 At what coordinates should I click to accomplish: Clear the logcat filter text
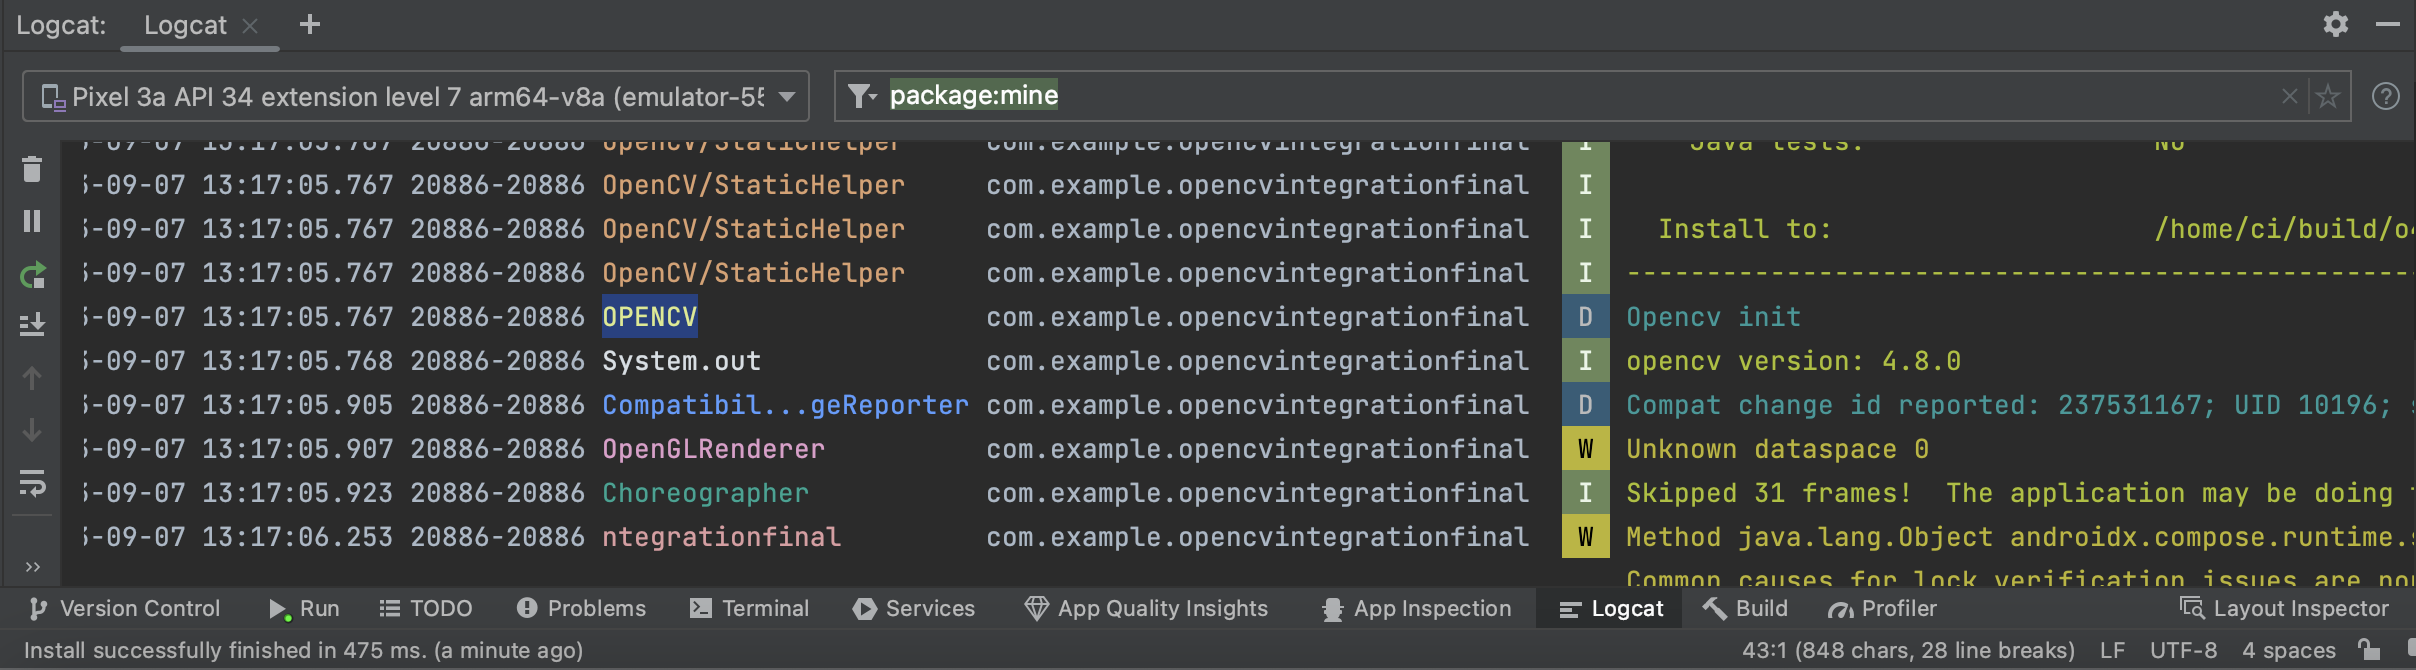point(2289,96)
